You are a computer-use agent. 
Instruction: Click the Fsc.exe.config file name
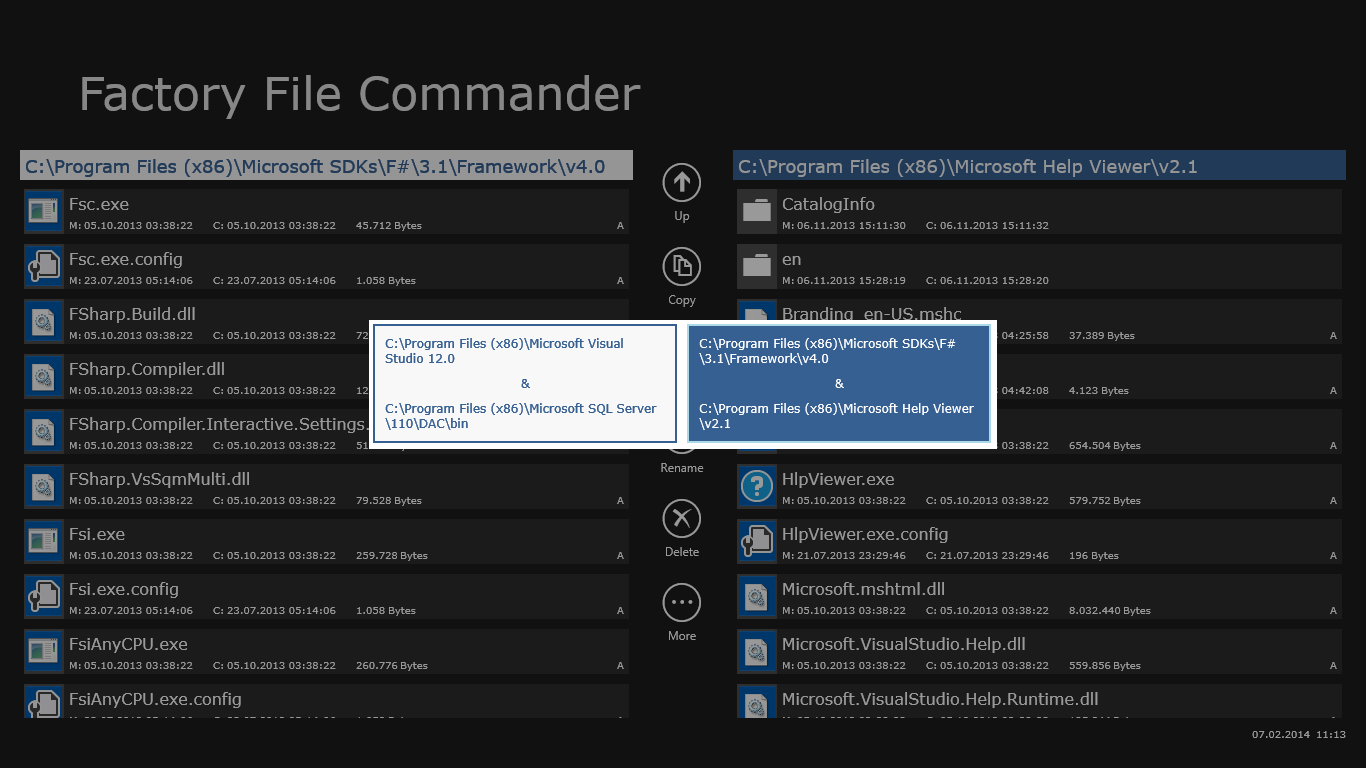click(126, 260)
